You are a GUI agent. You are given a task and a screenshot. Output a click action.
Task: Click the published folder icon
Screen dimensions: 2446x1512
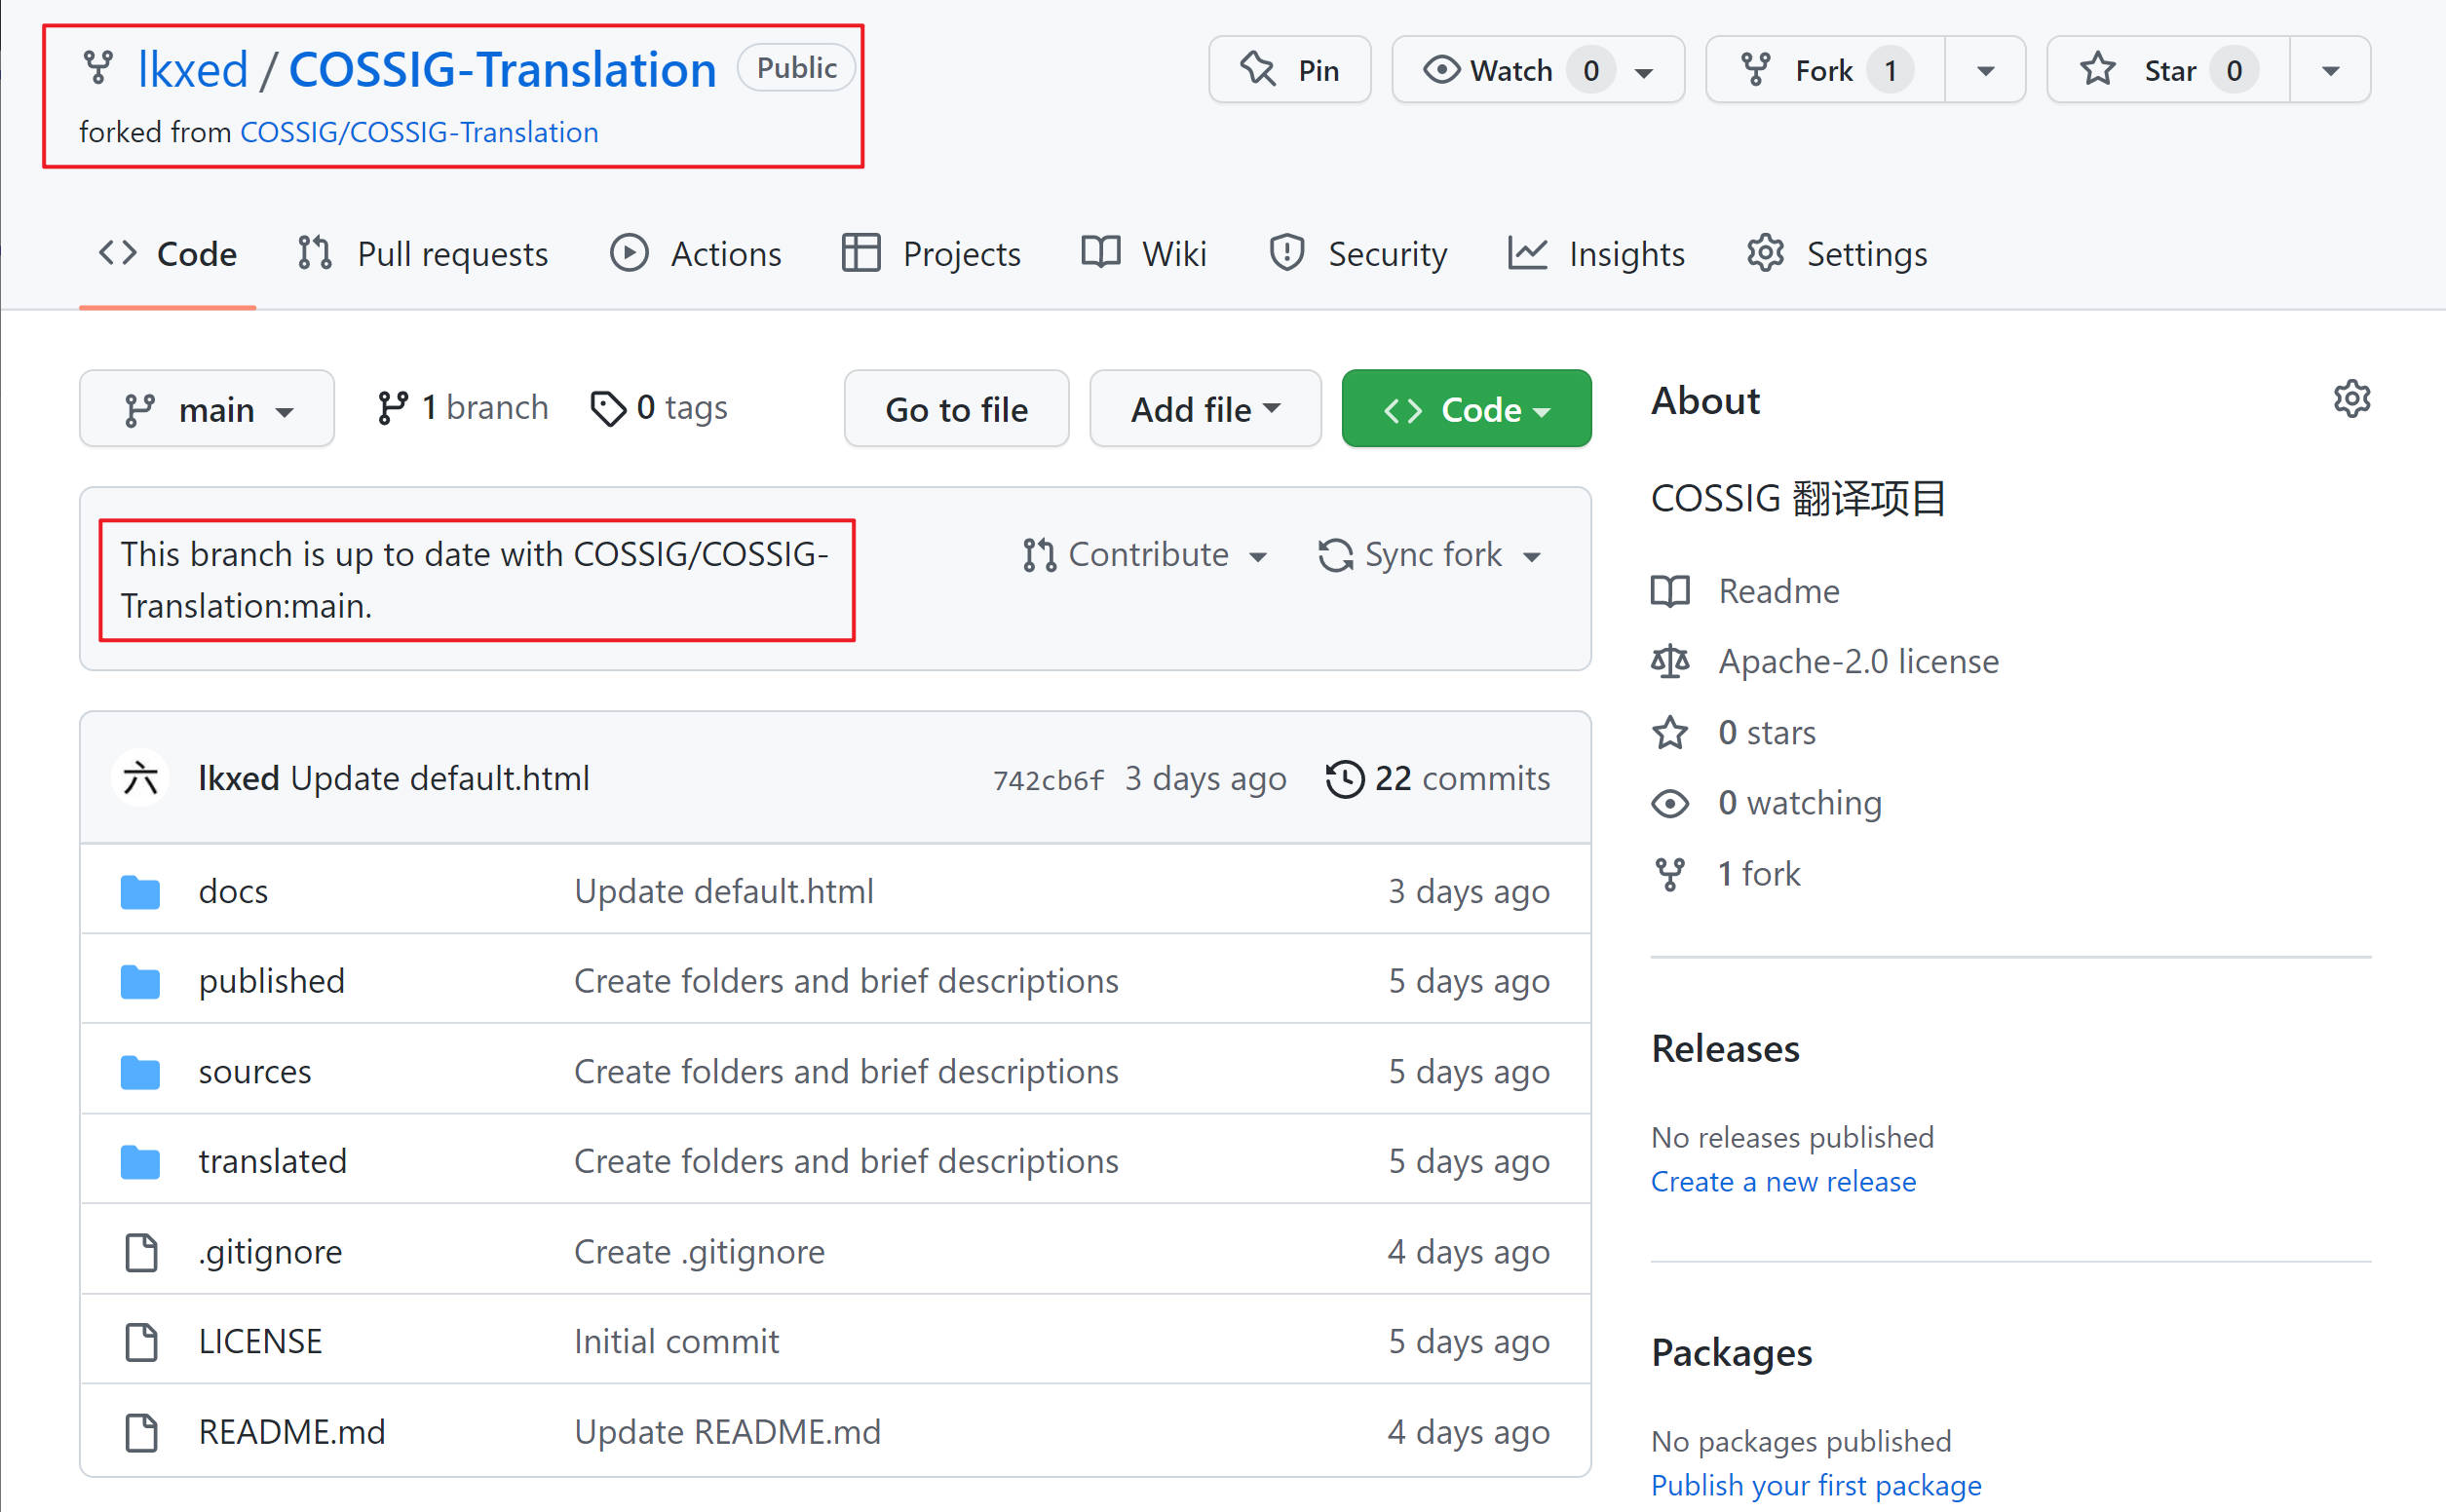(x=140, y=981)
